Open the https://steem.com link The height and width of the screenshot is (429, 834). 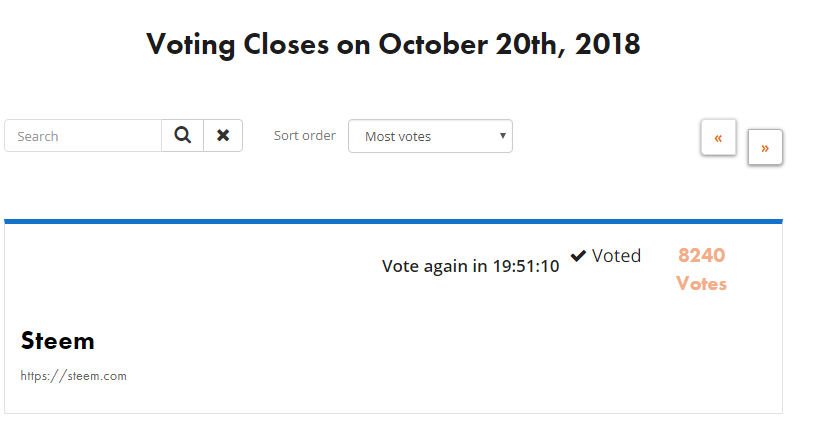click(73, 376)
